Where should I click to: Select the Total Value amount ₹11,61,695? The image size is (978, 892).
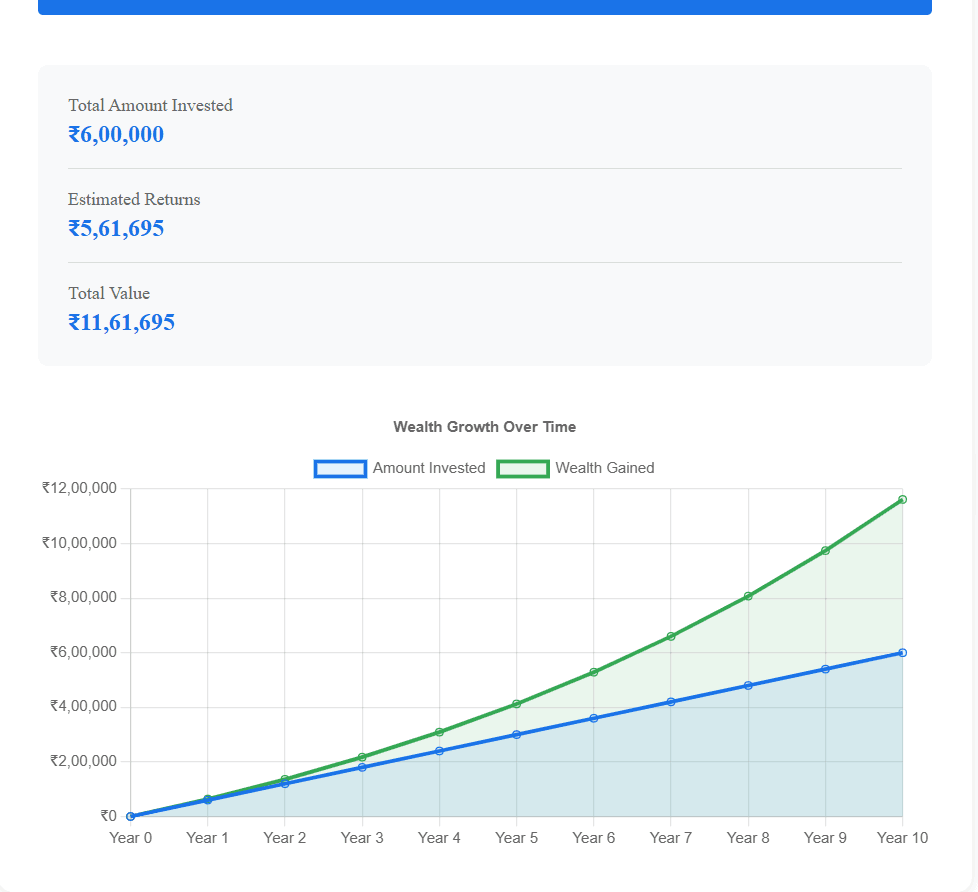point(122,322)
